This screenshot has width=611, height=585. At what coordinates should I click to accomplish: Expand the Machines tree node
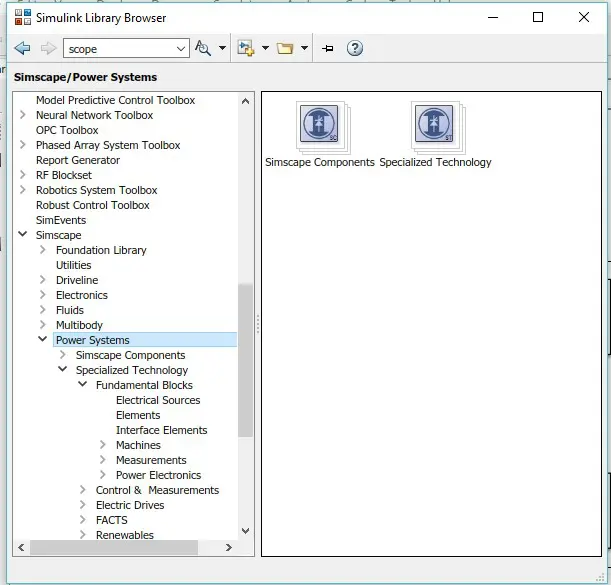click(103, 445)
